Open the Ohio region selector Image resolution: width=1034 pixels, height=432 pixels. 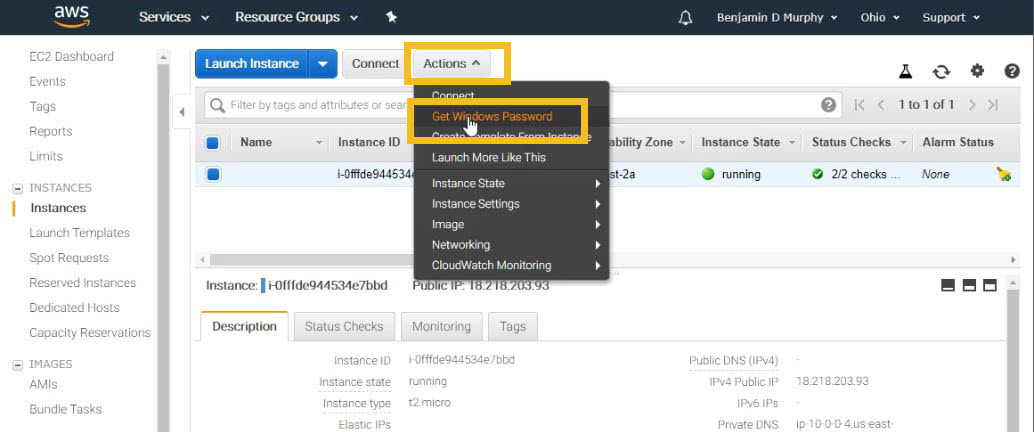[879, 17]
